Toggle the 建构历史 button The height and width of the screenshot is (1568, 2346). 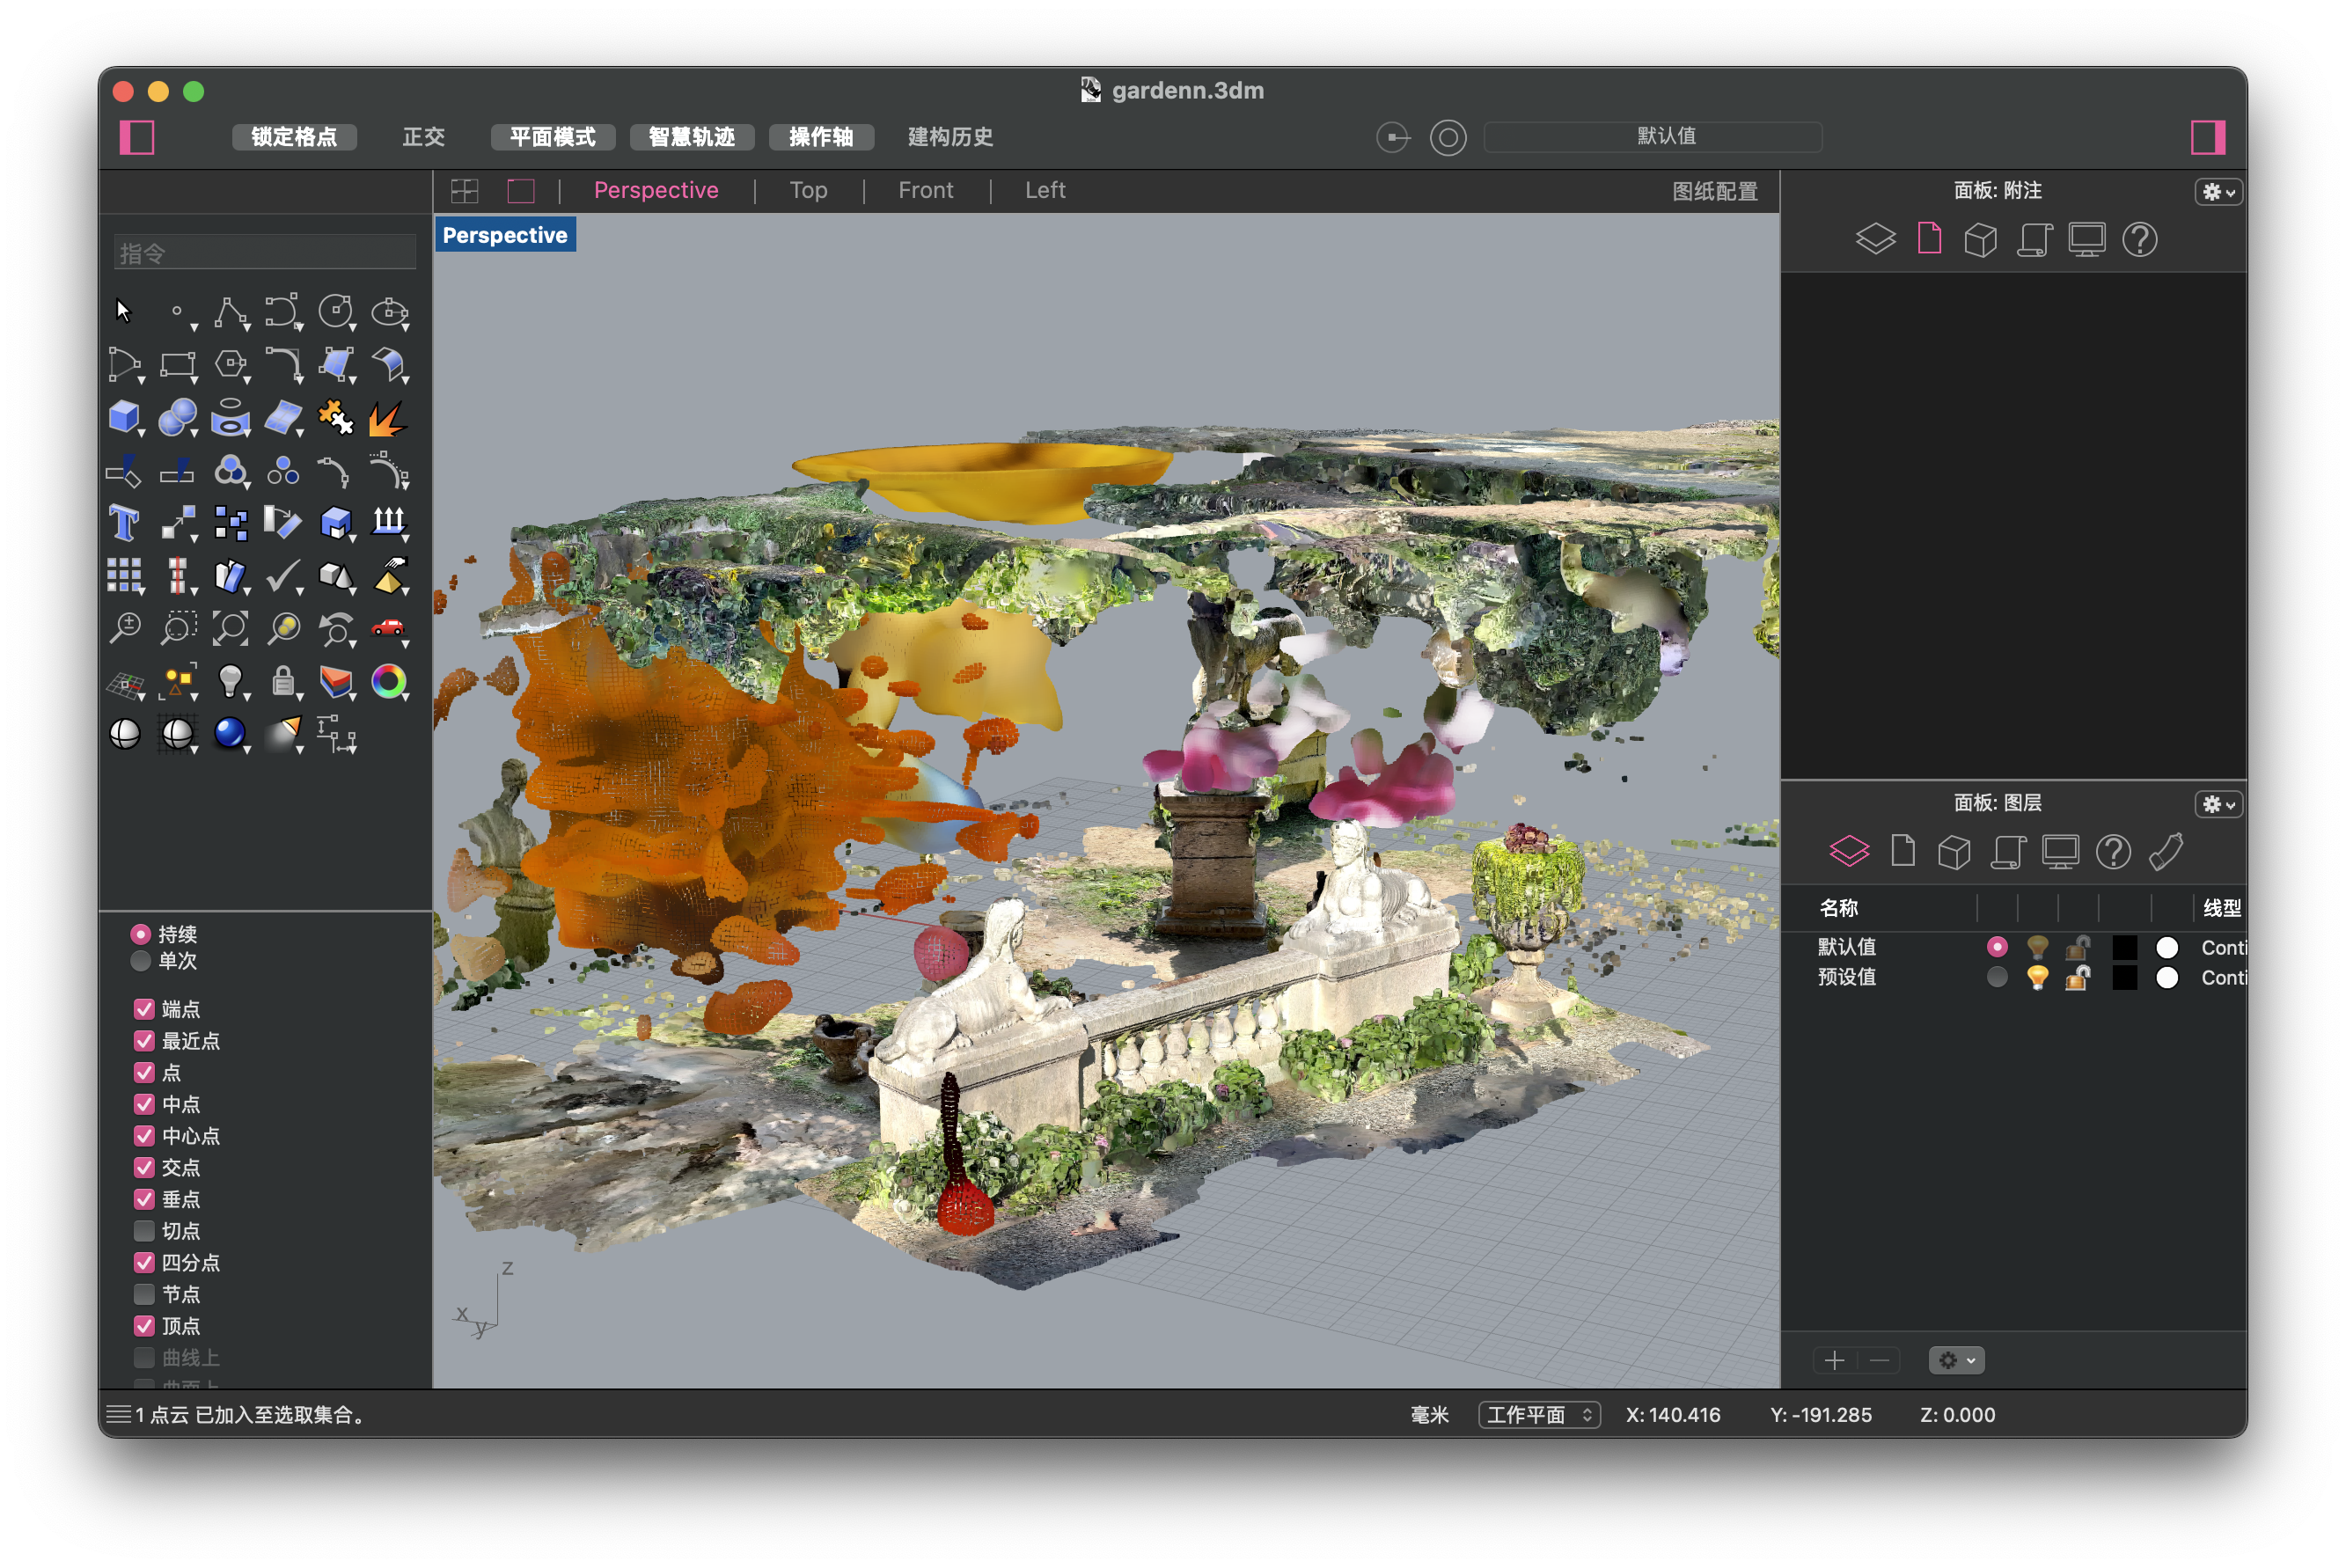click(950, 137)
